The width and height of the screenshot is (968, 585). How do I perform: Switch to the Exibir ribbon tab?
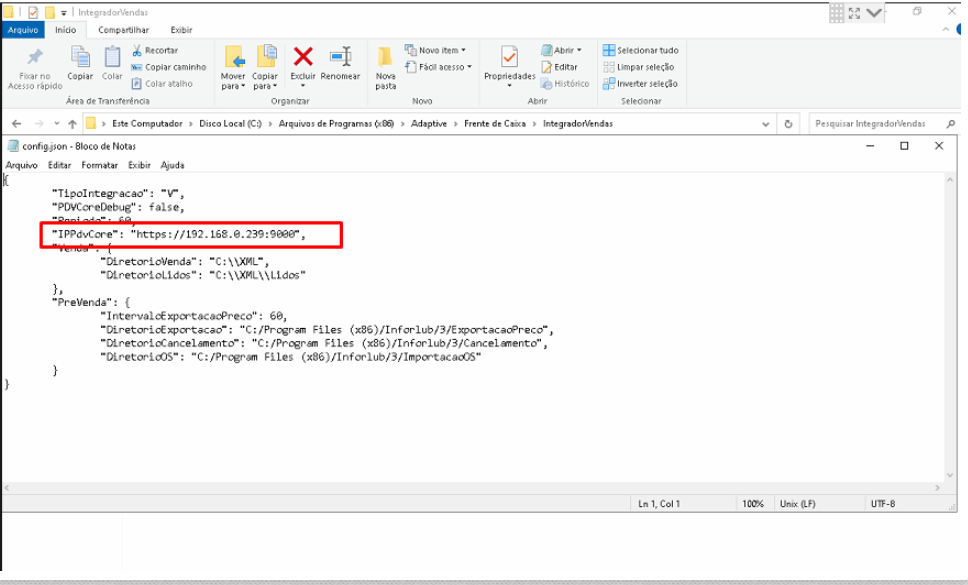point(181,30)
